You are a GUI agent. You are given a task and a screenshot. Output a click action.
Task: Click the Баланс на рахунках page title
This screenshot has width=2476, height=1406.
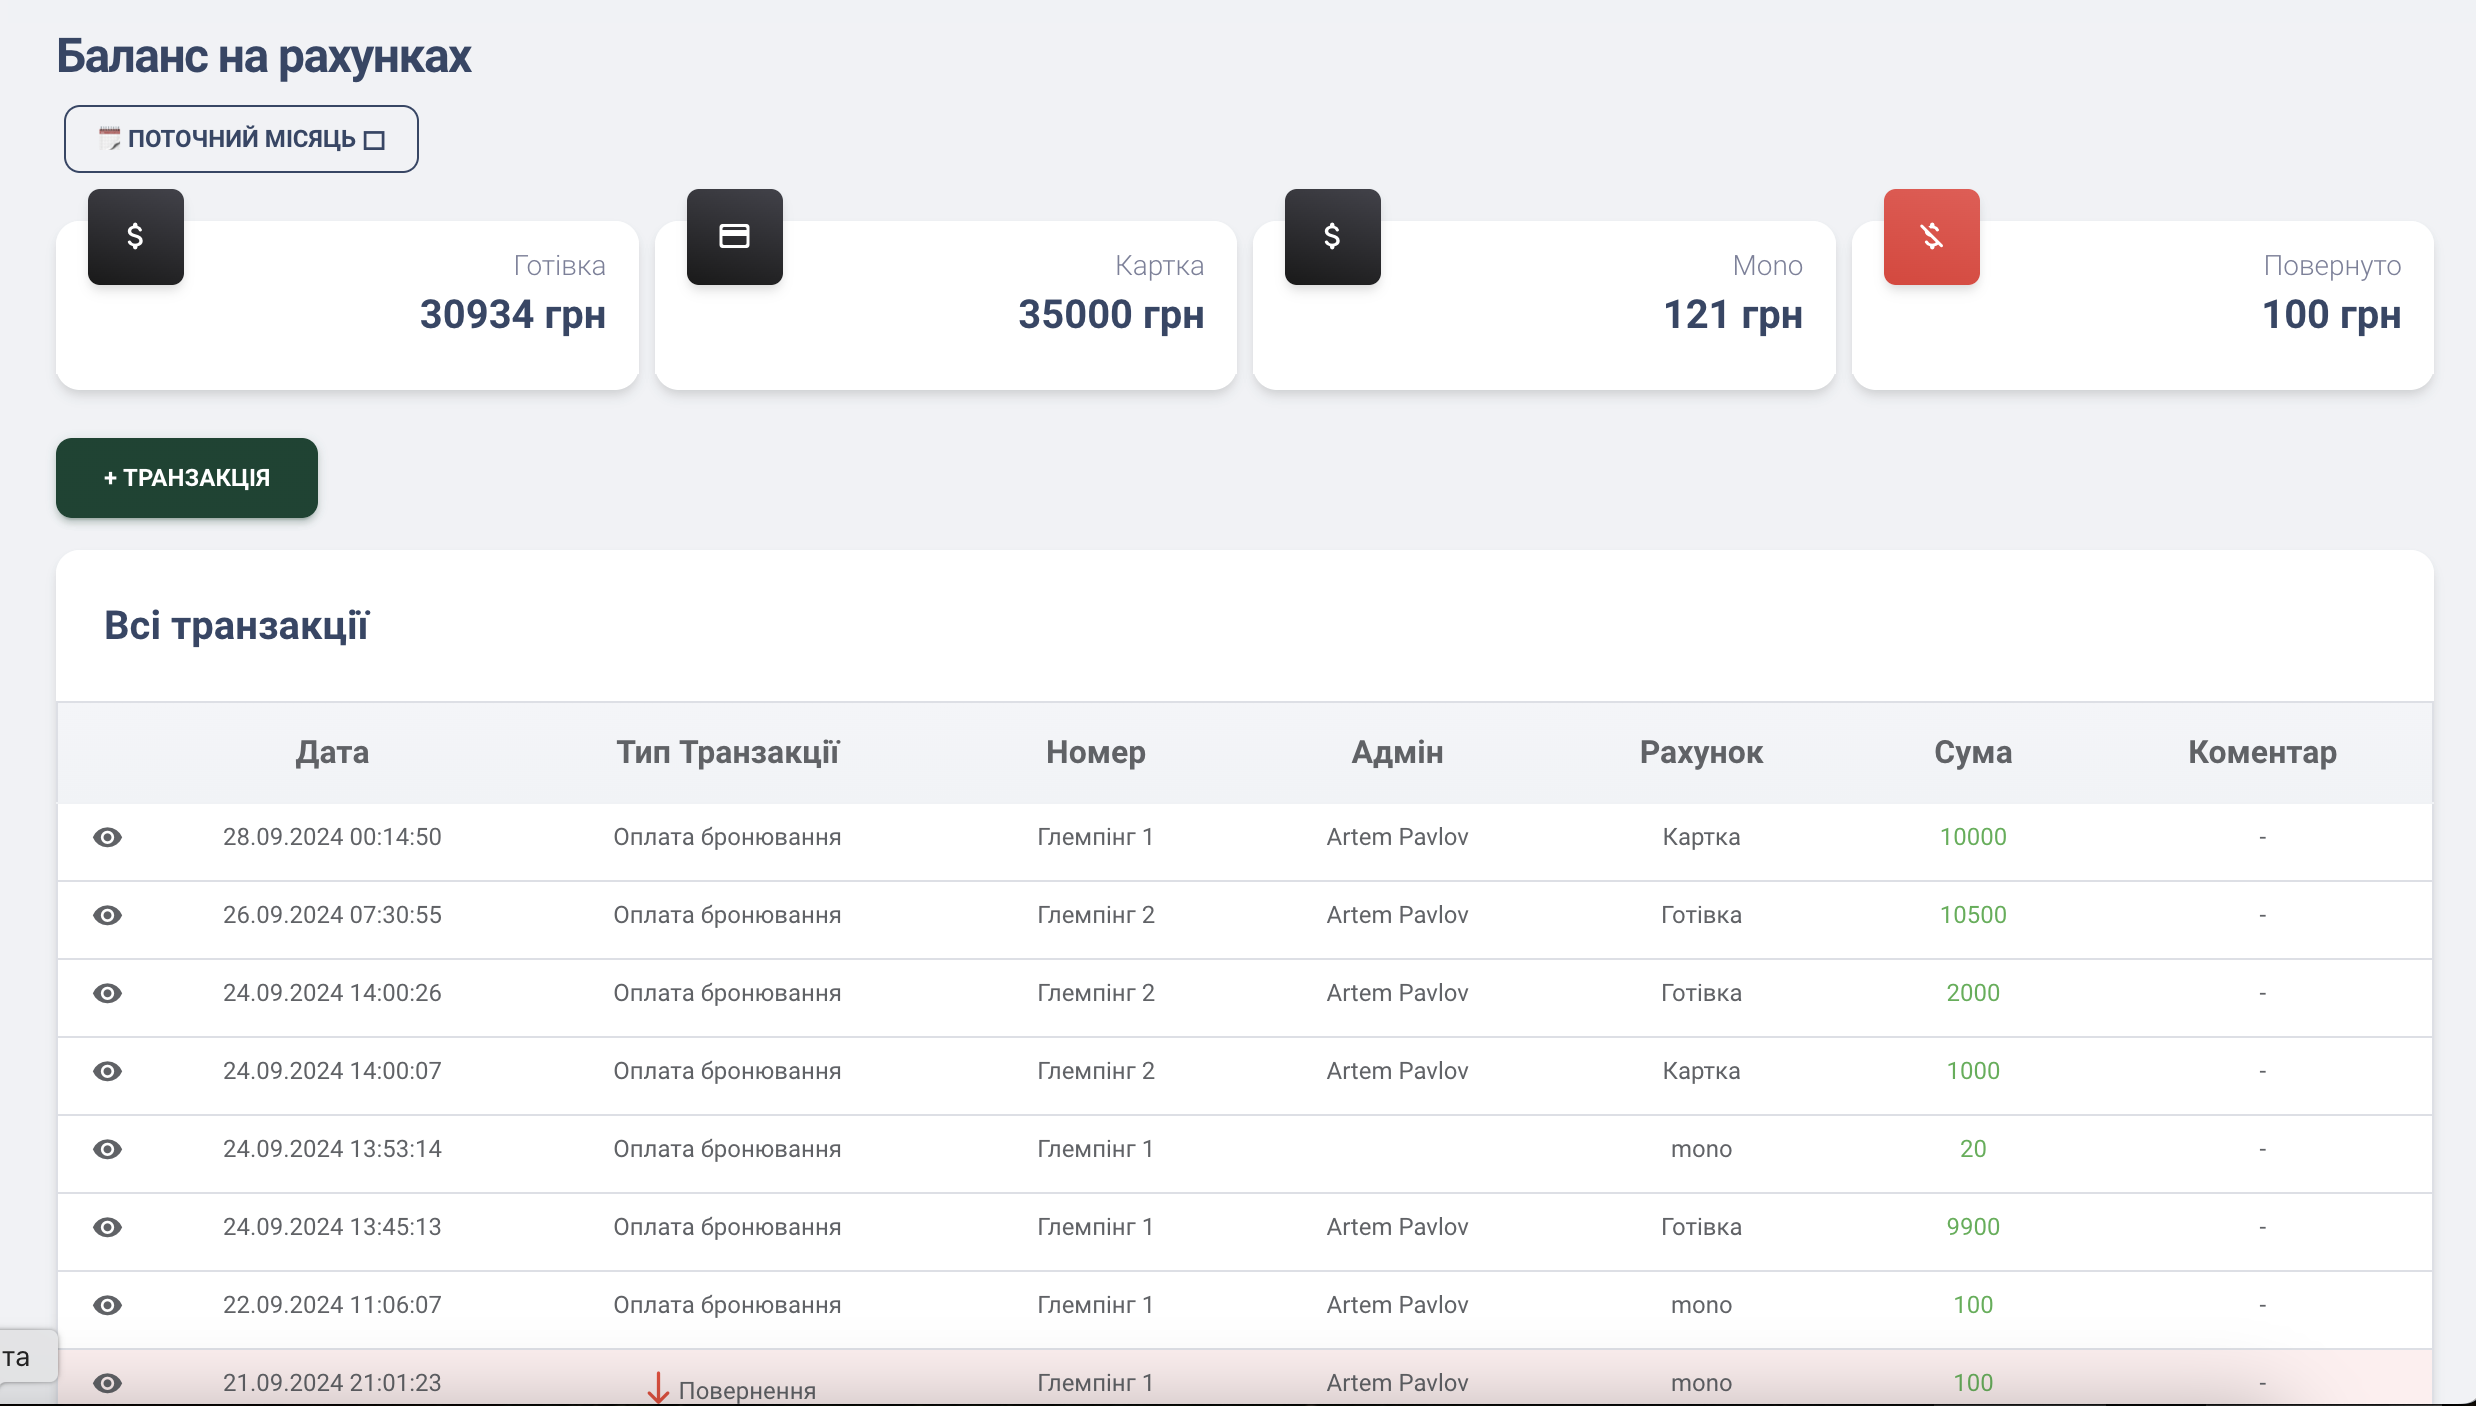coord(263,56)
